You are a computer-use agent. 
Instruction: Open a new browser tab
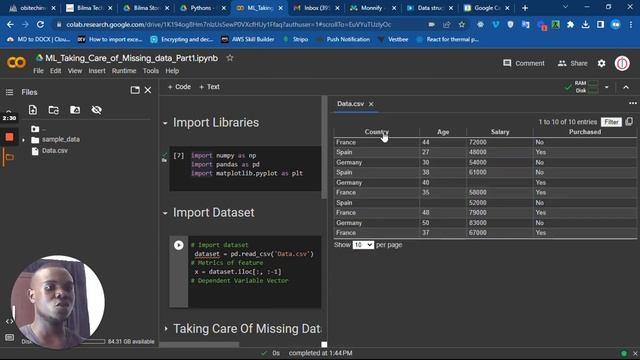(525, 8)
